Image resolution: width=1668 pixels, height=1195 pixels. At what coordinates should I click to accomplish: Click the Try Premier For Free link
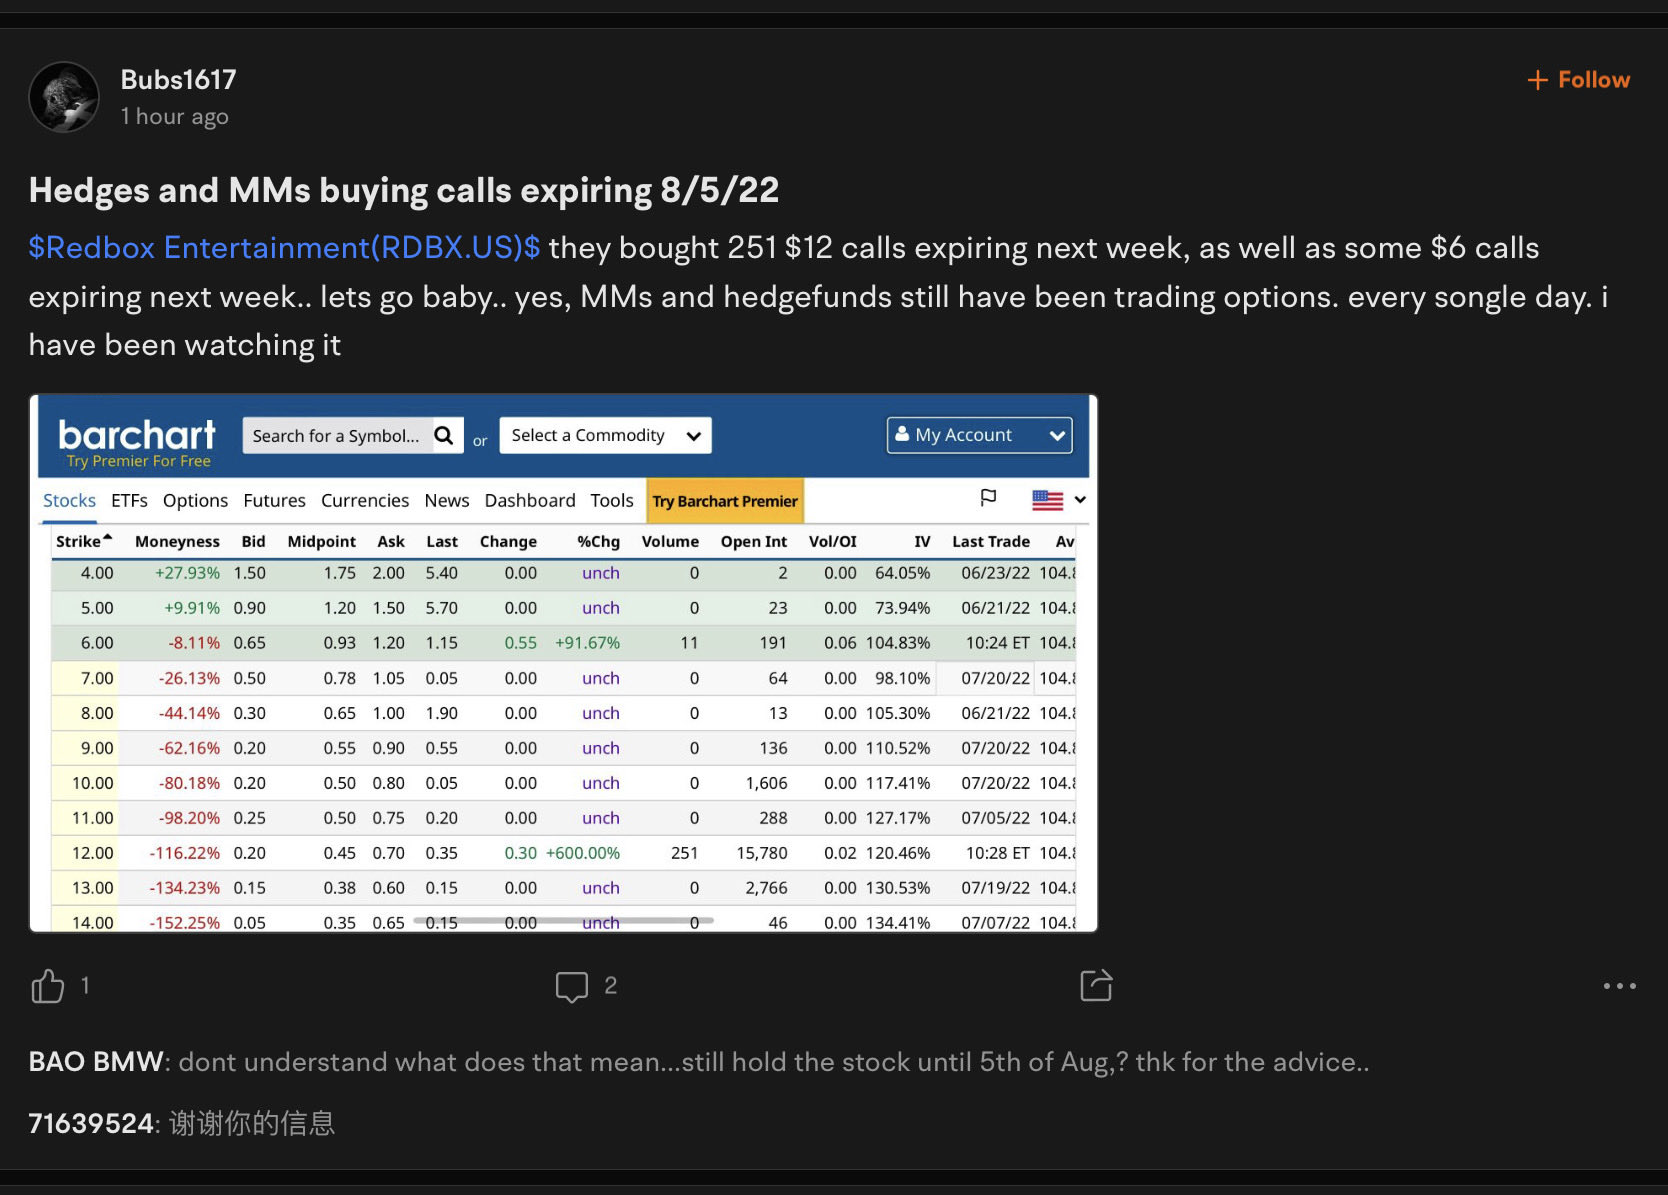coord(139,461)
